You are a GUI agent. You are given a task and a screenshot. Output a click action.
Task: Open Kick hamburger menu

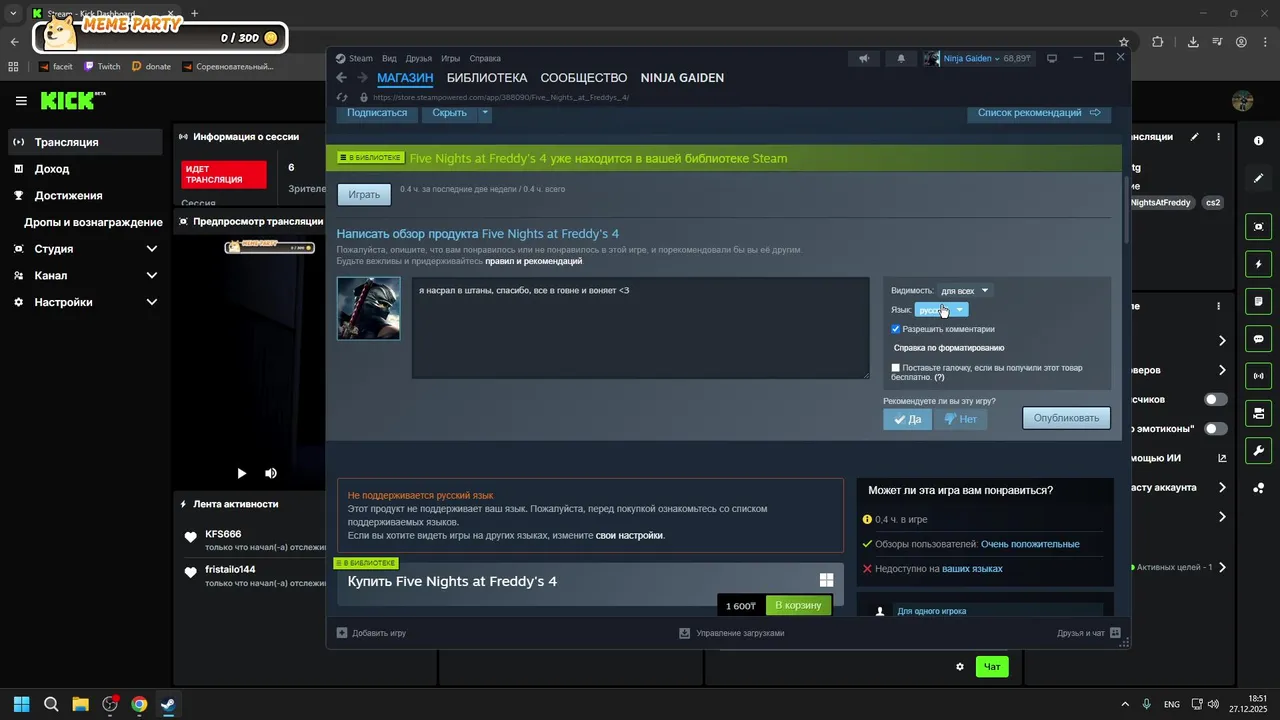[x=21, y=101]
